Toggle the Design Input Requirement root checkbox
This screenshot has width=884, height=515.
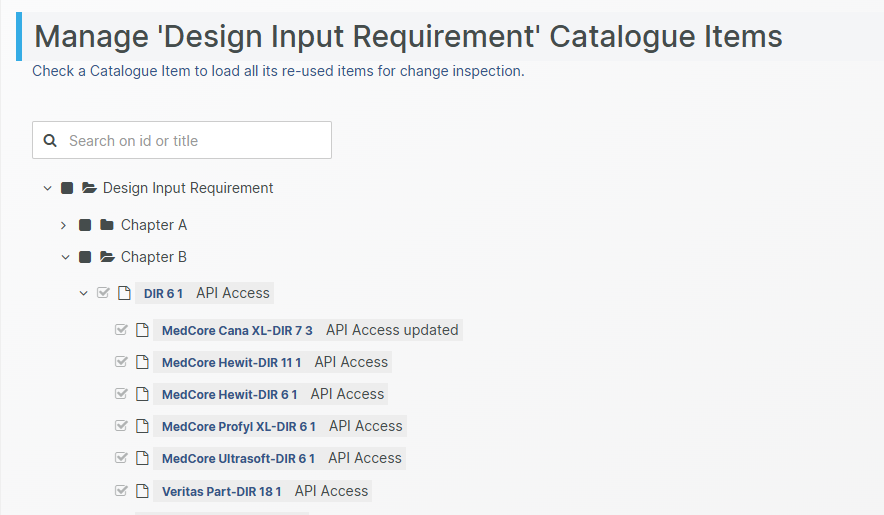[x=67, y=188]
